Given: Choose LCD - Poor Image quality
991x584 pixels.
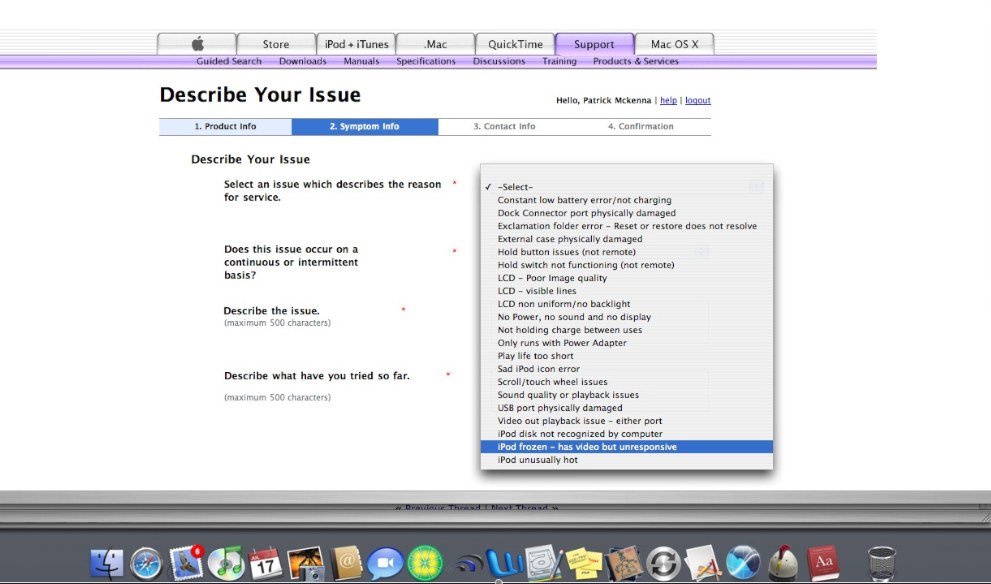Looking at the screenshot, I should (x=626, y=278).
